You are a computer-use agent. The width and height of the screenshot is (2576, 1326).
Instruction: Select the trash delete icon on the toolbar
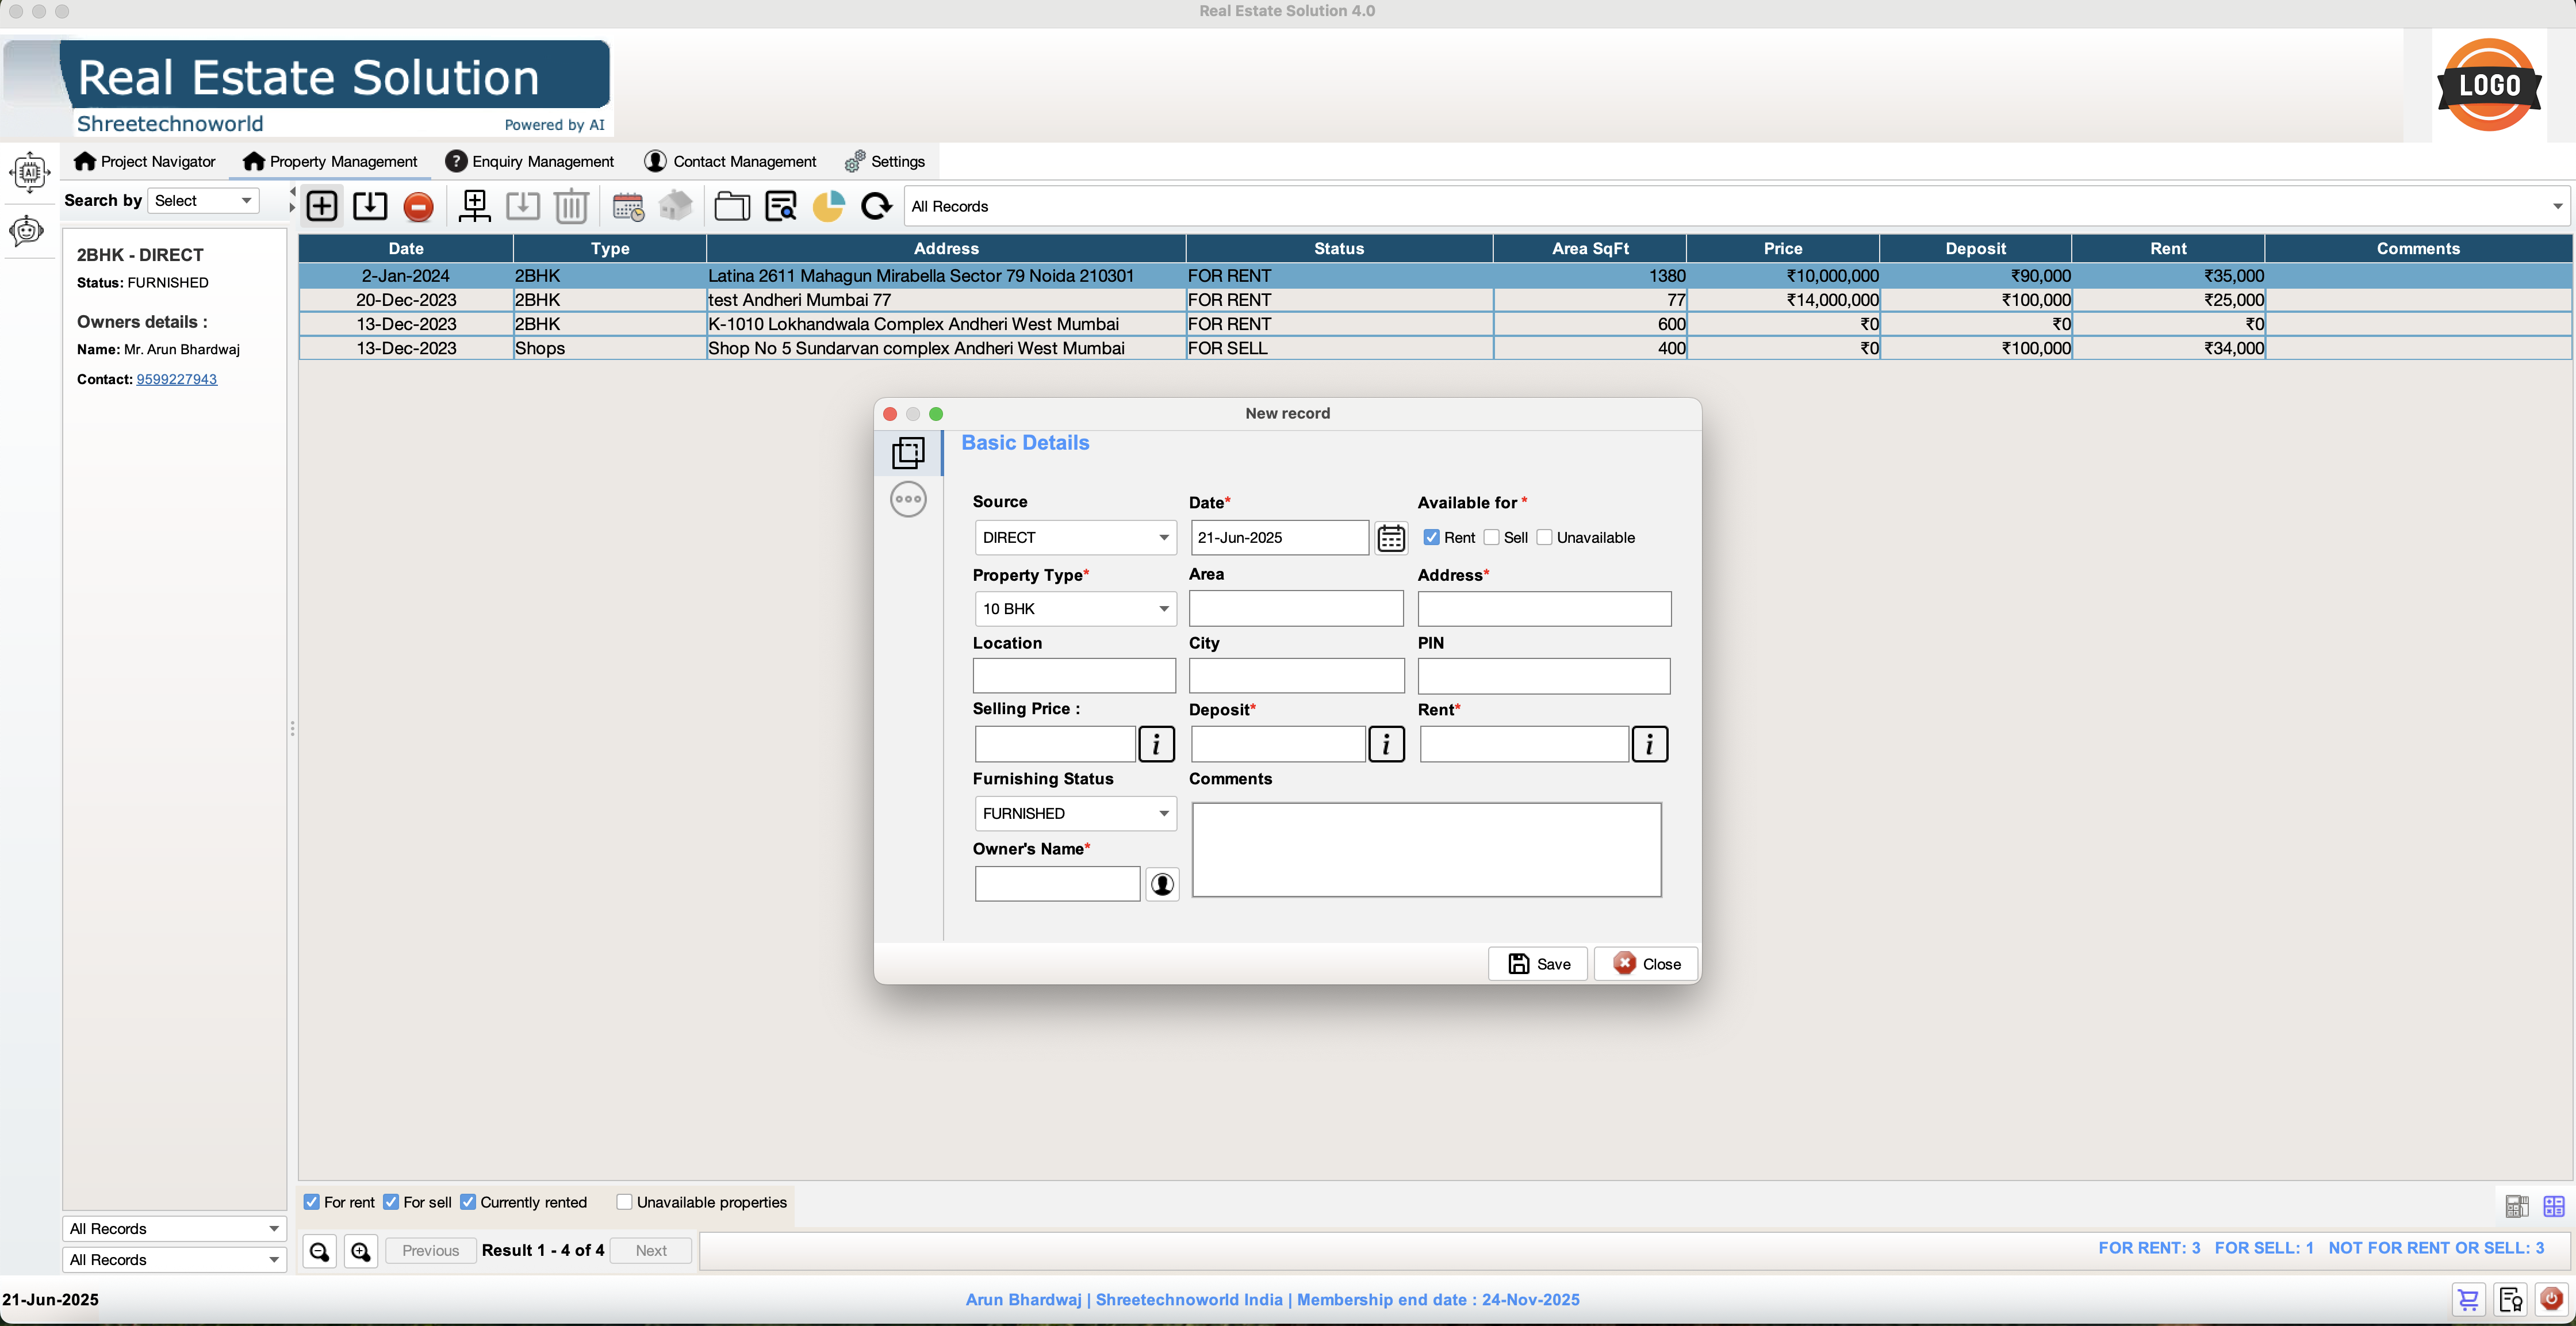(x=571, y=206)
